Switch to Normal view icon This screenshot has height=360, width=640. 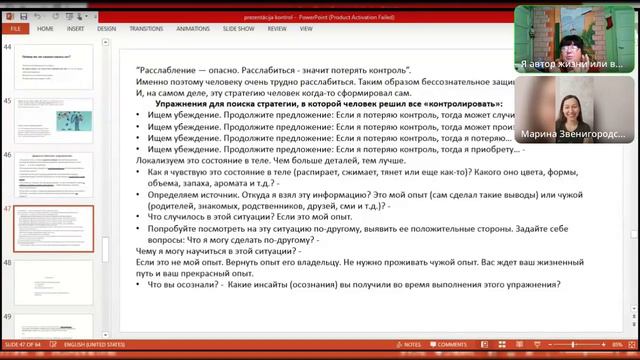484,344
